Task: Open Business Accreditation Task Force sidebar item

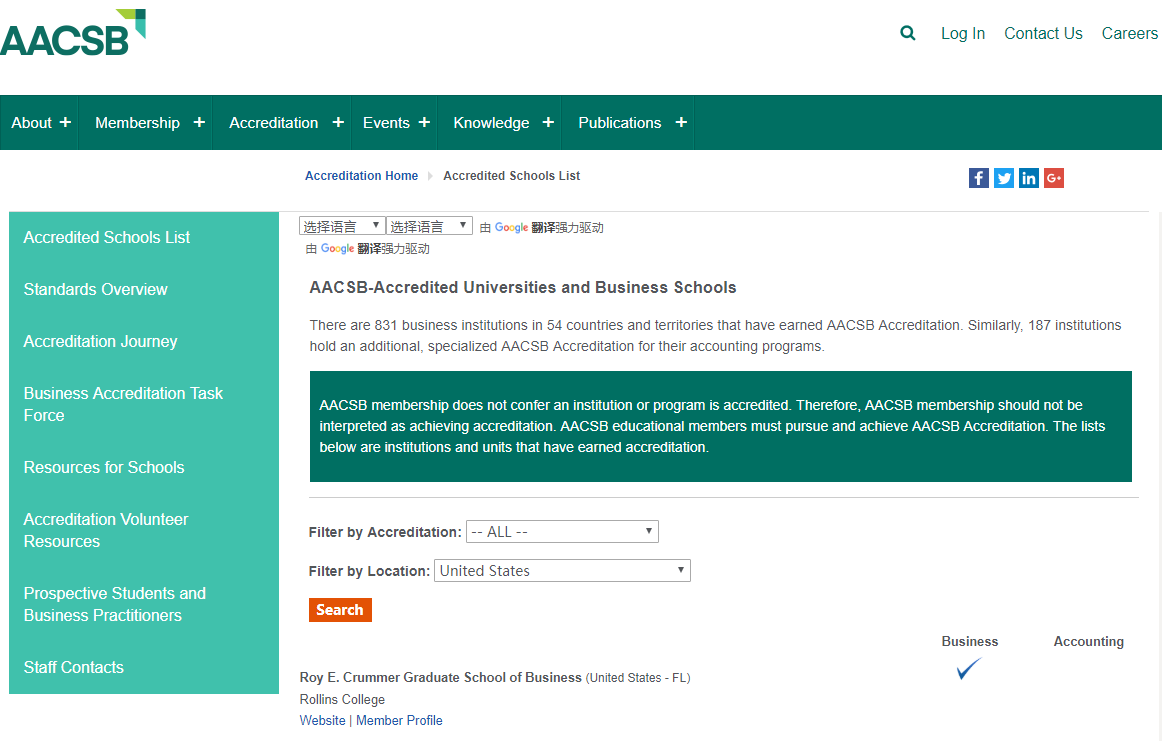Action: pos(123,404)
